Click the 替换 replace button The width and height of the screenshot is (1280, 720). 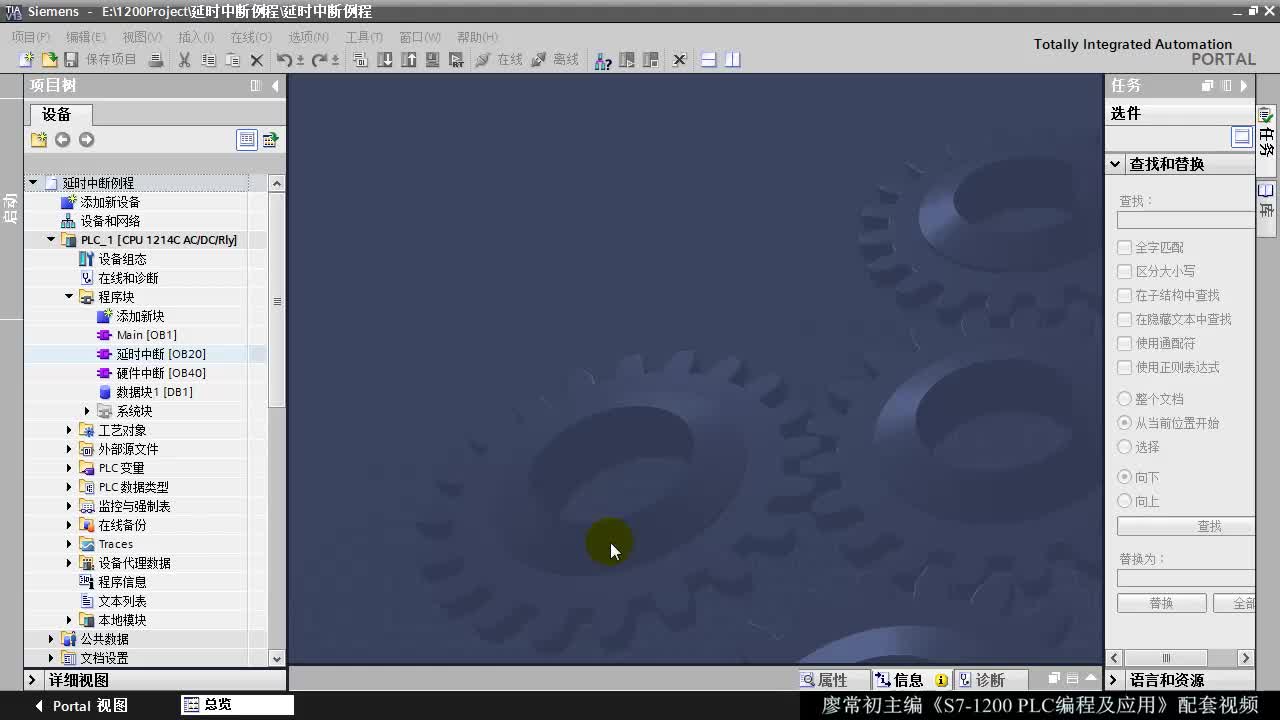[1161, 603]
